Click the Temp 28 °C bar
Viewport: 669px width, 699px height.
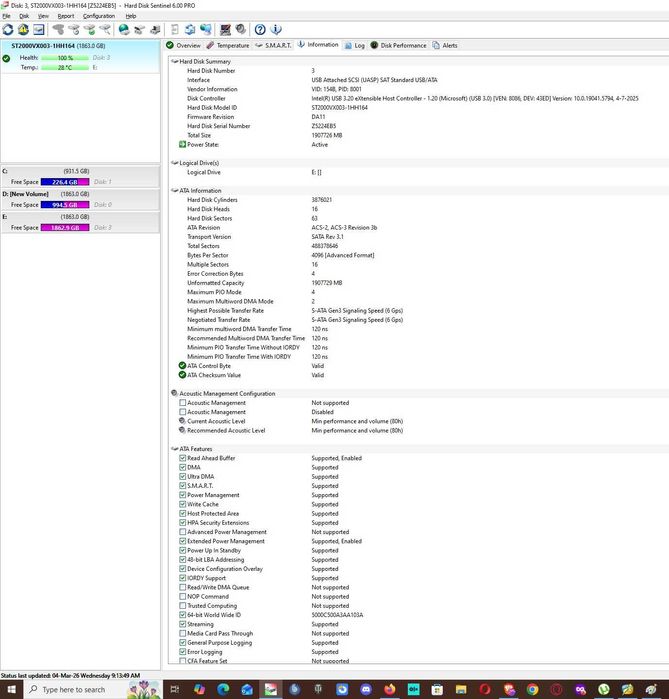pyautogui.click(x=65, y=67)
